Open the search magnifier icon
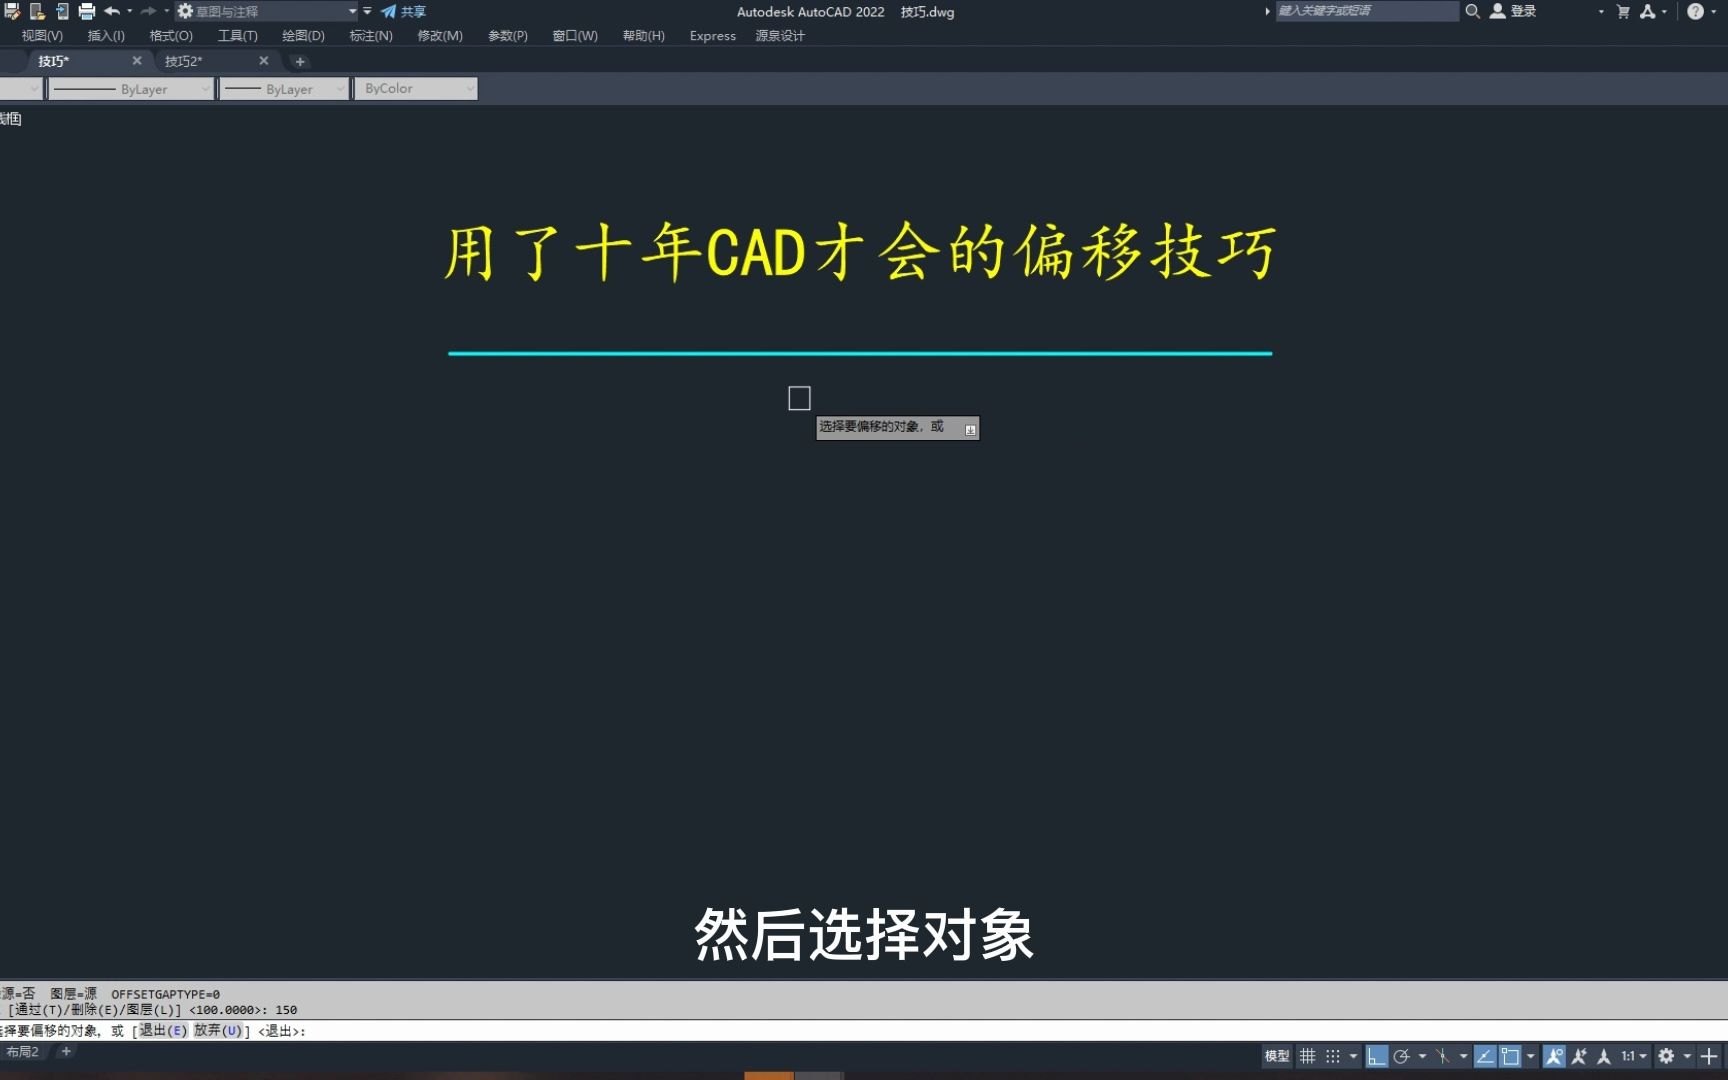Image resolution: width=1728 pixels, height=1080 pixels. tap(1472, 11)
